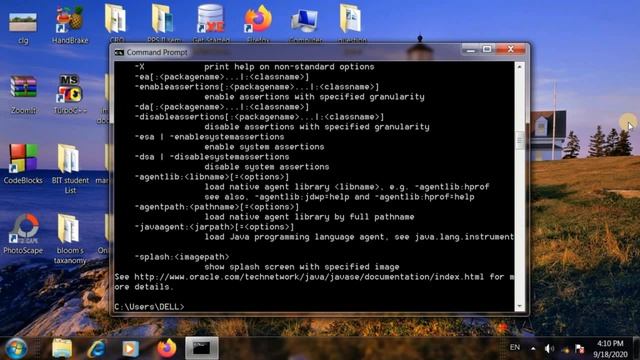The height and width of the screenshot is (360, 640).
Task: Click 'load native agent library by full pathname'
Action: pos(309,217)
